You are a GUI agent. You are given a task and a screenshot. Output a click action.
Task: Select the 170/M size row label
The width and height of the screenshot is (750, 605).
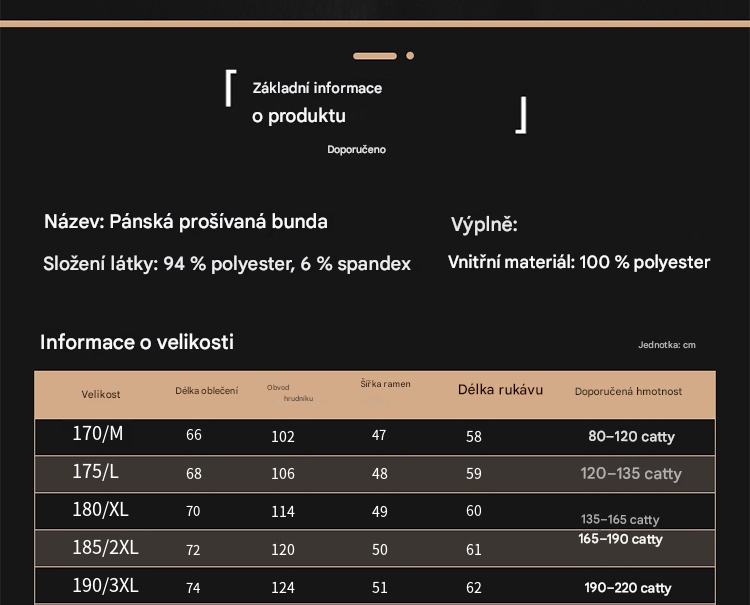click(98, 434)
